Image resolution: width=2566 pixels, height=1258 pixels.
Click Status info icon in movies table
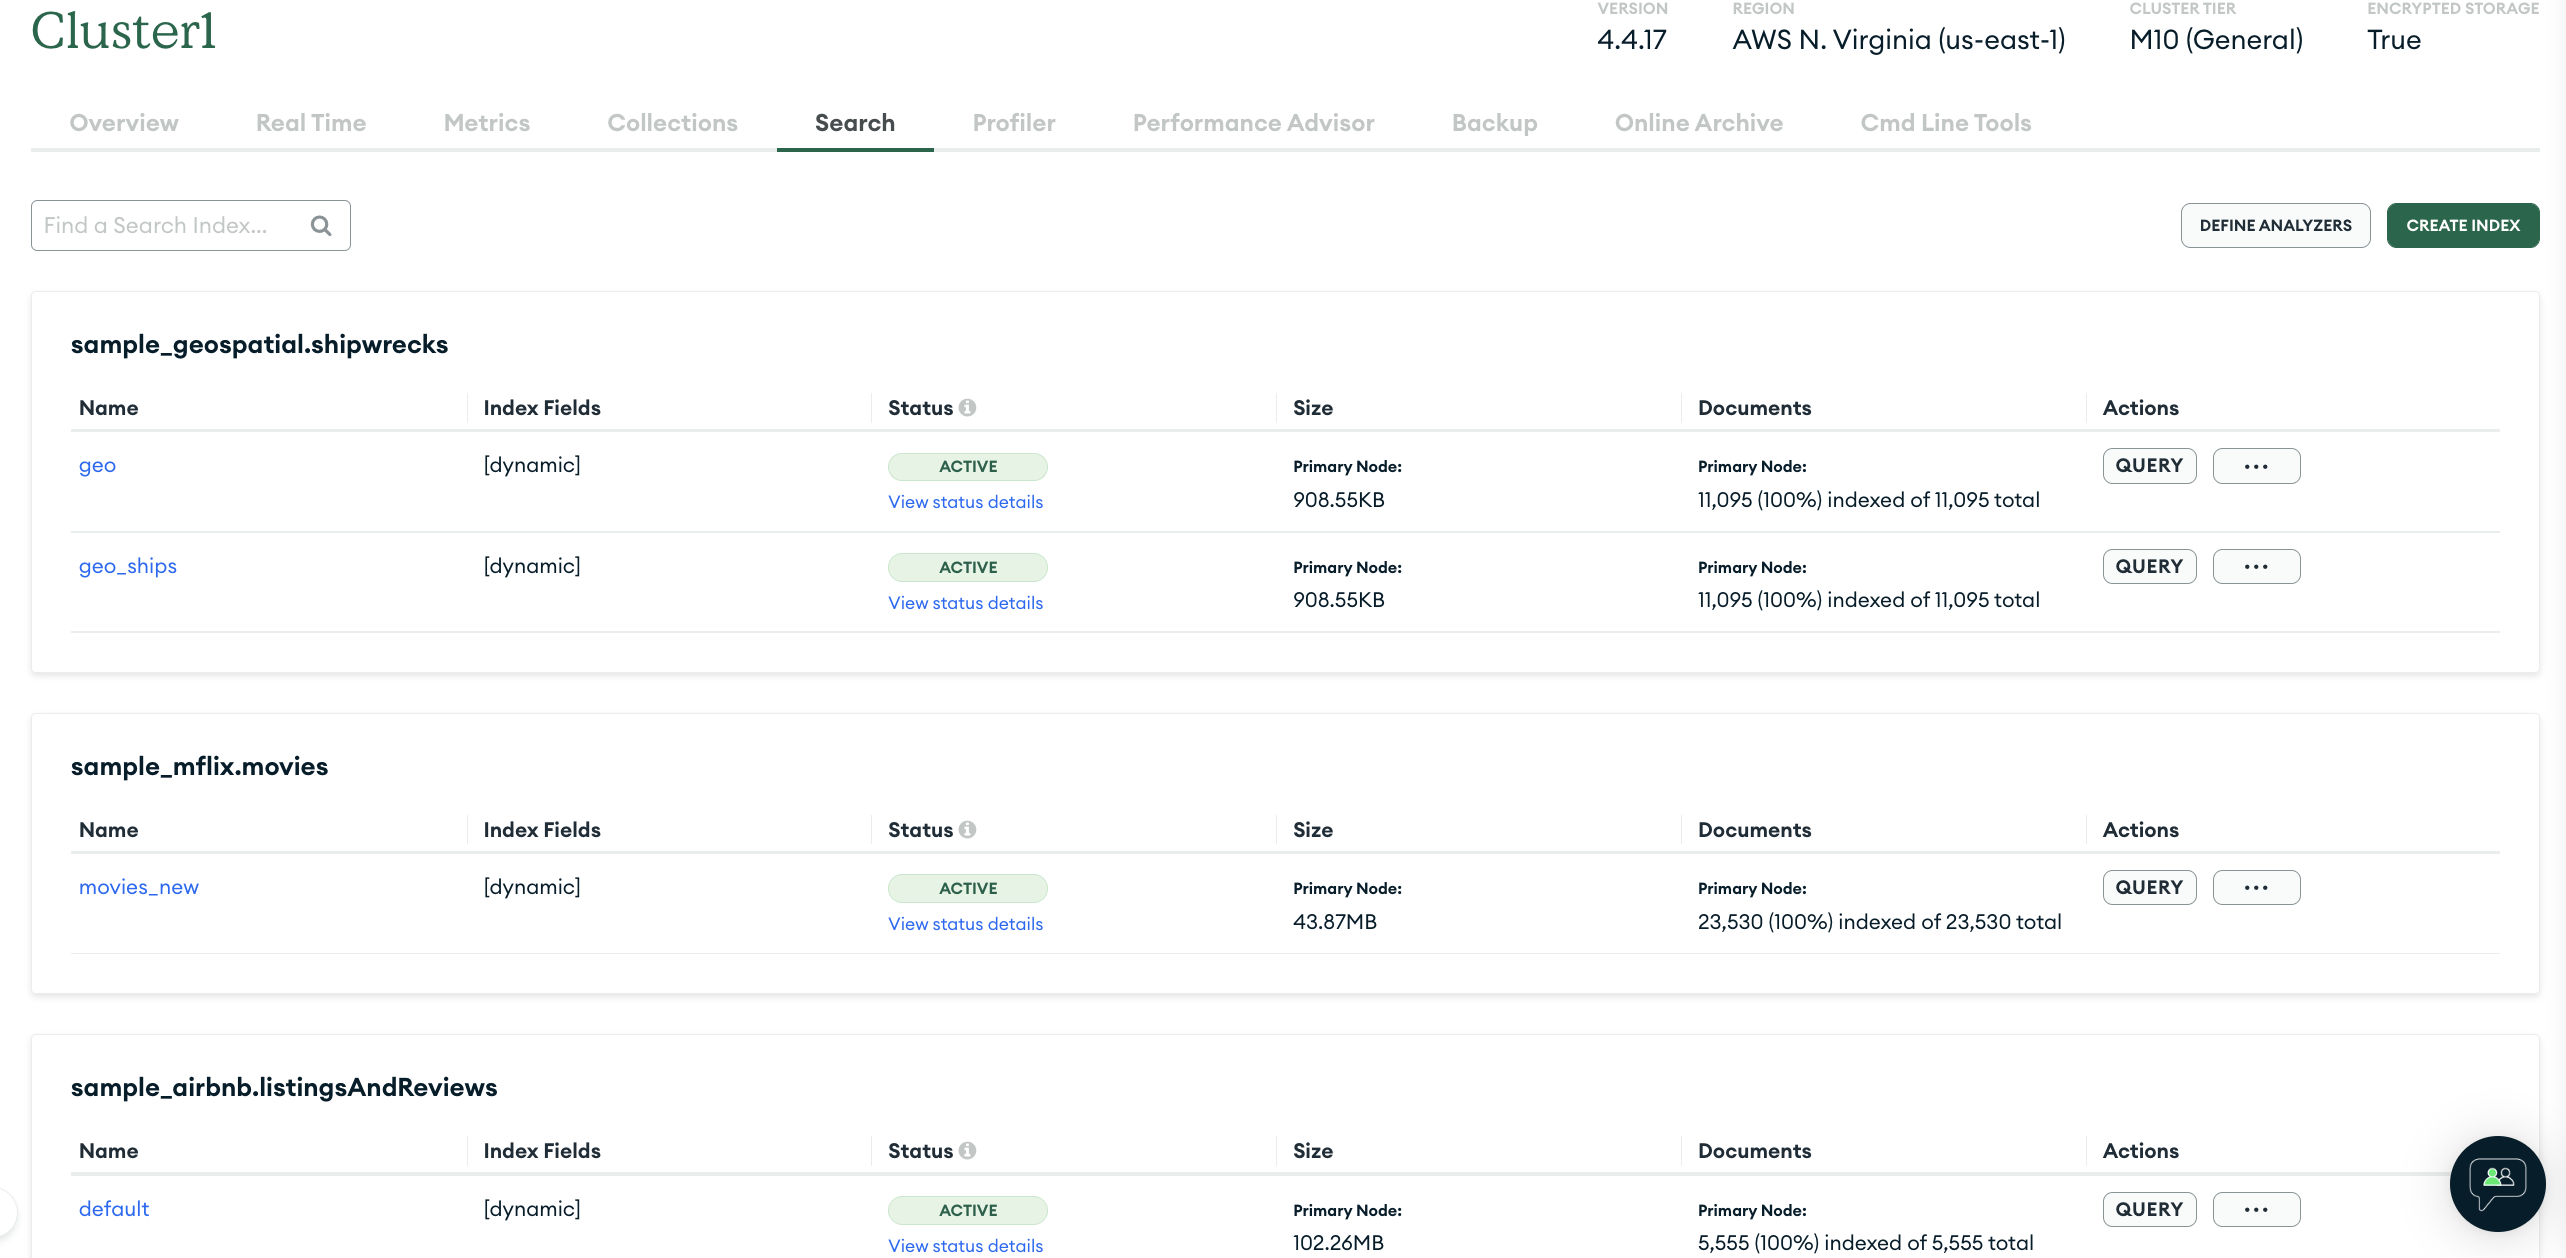pyautogui.click(x=967, y=830)
